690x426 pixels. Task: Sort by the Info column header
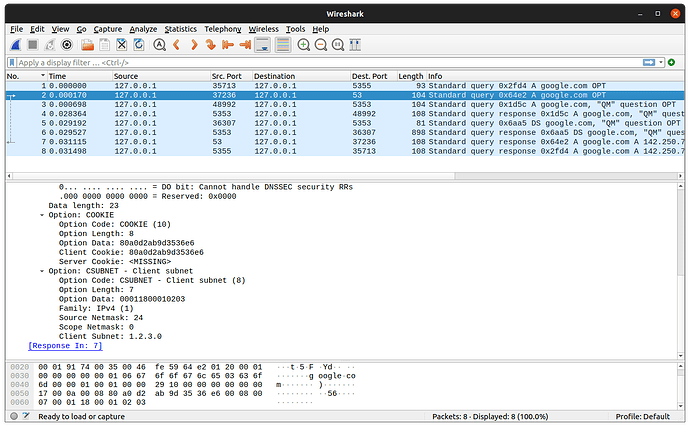[555, 76]
